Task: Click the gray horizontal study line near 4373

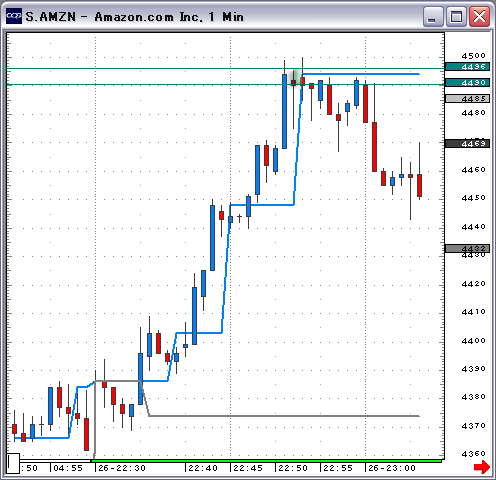Action: [283, 416]
